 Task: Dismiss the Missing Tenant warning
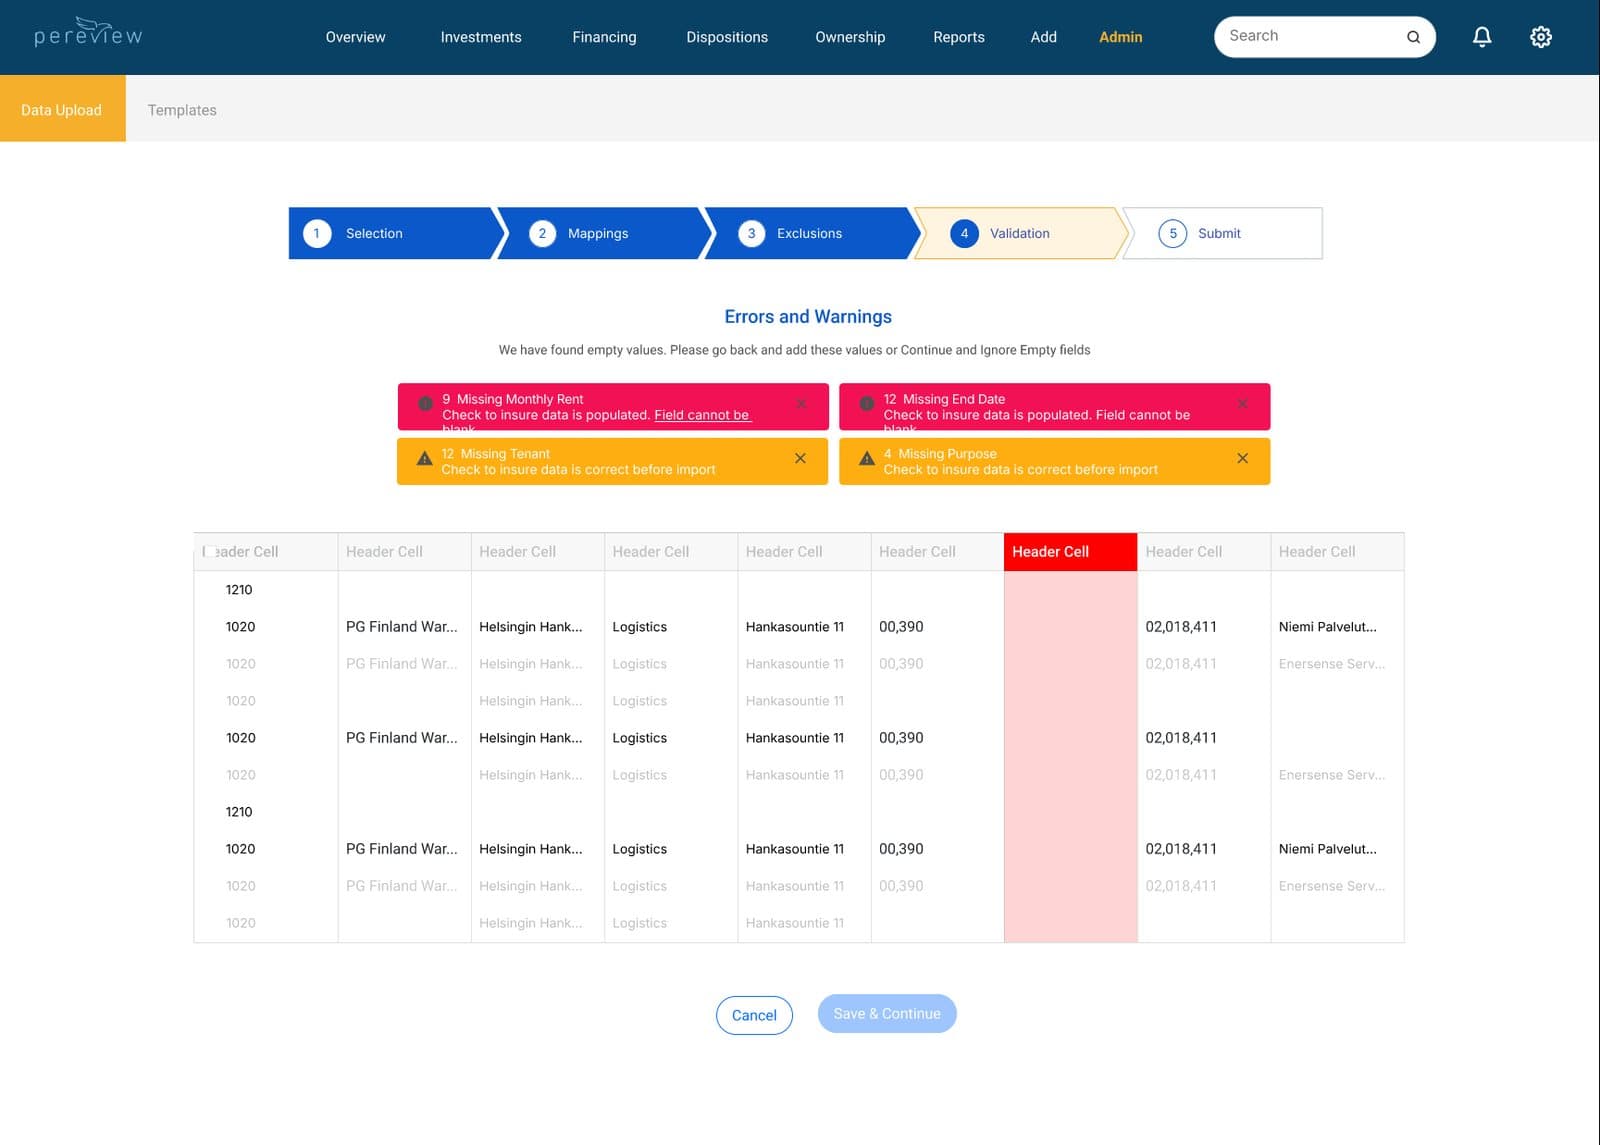click(800, 458)
